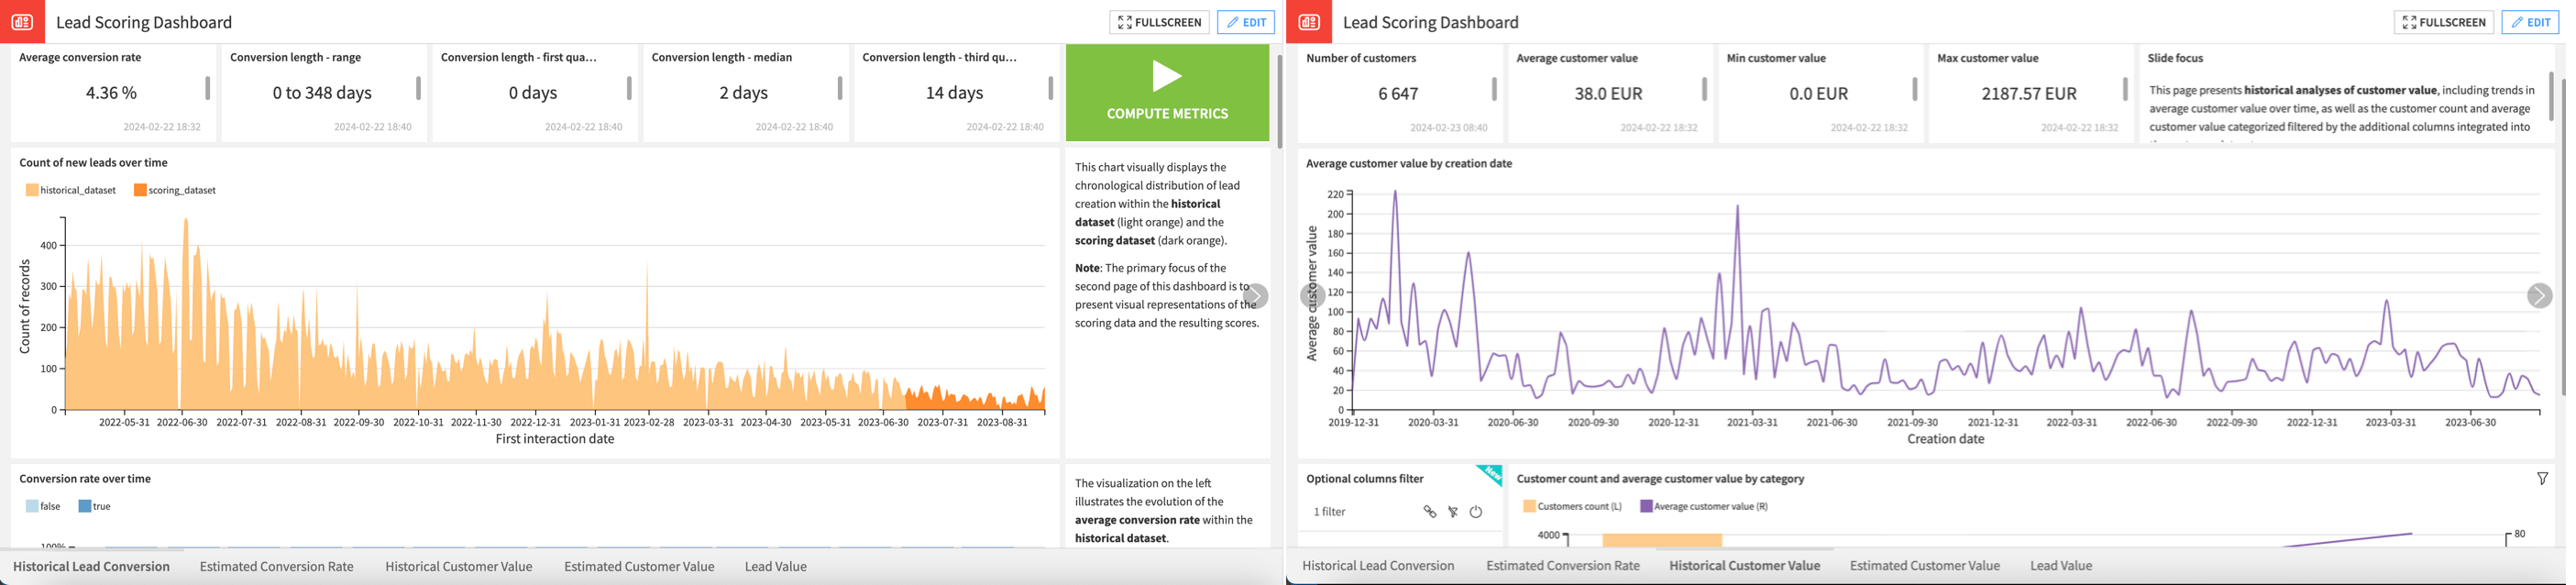
Task: Toggle historical_dataset legend swatch
Action: pyautogui.click(x=32, y=190)
